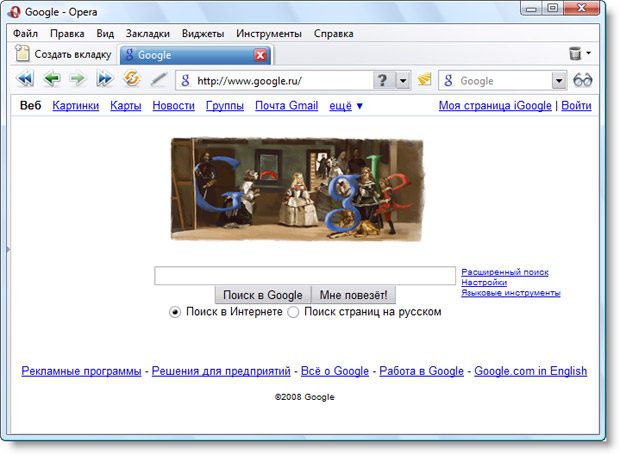Open the Вид menu

(105, 34)
